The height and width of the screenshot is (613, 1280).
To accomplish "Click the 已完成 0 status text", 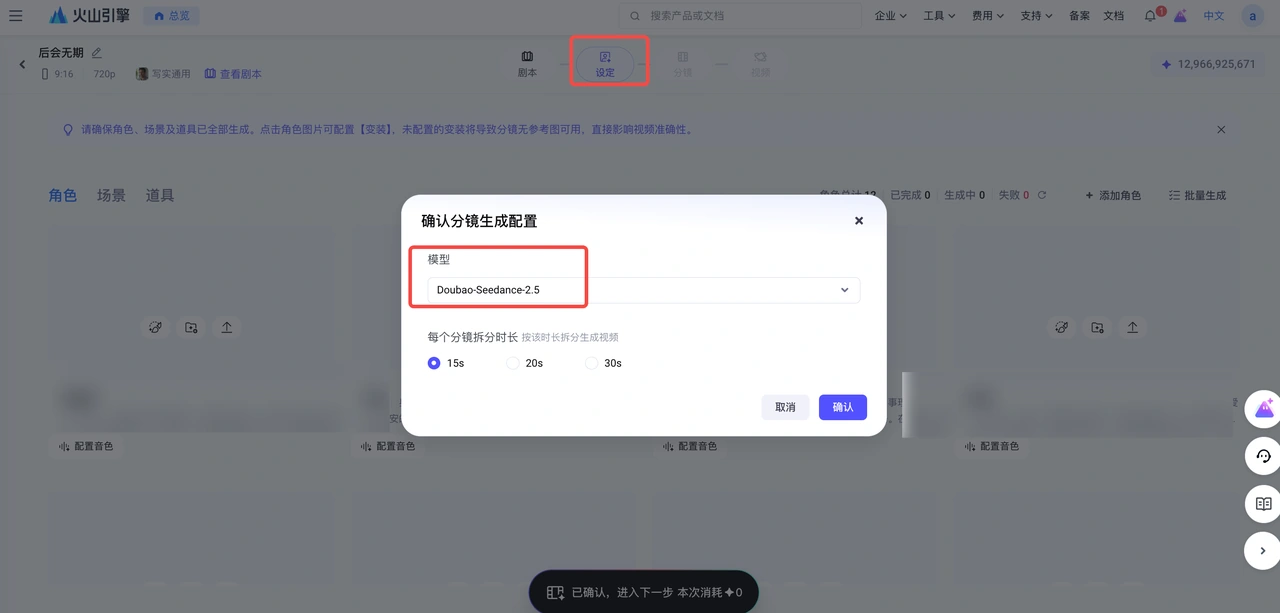I will 910,195.
